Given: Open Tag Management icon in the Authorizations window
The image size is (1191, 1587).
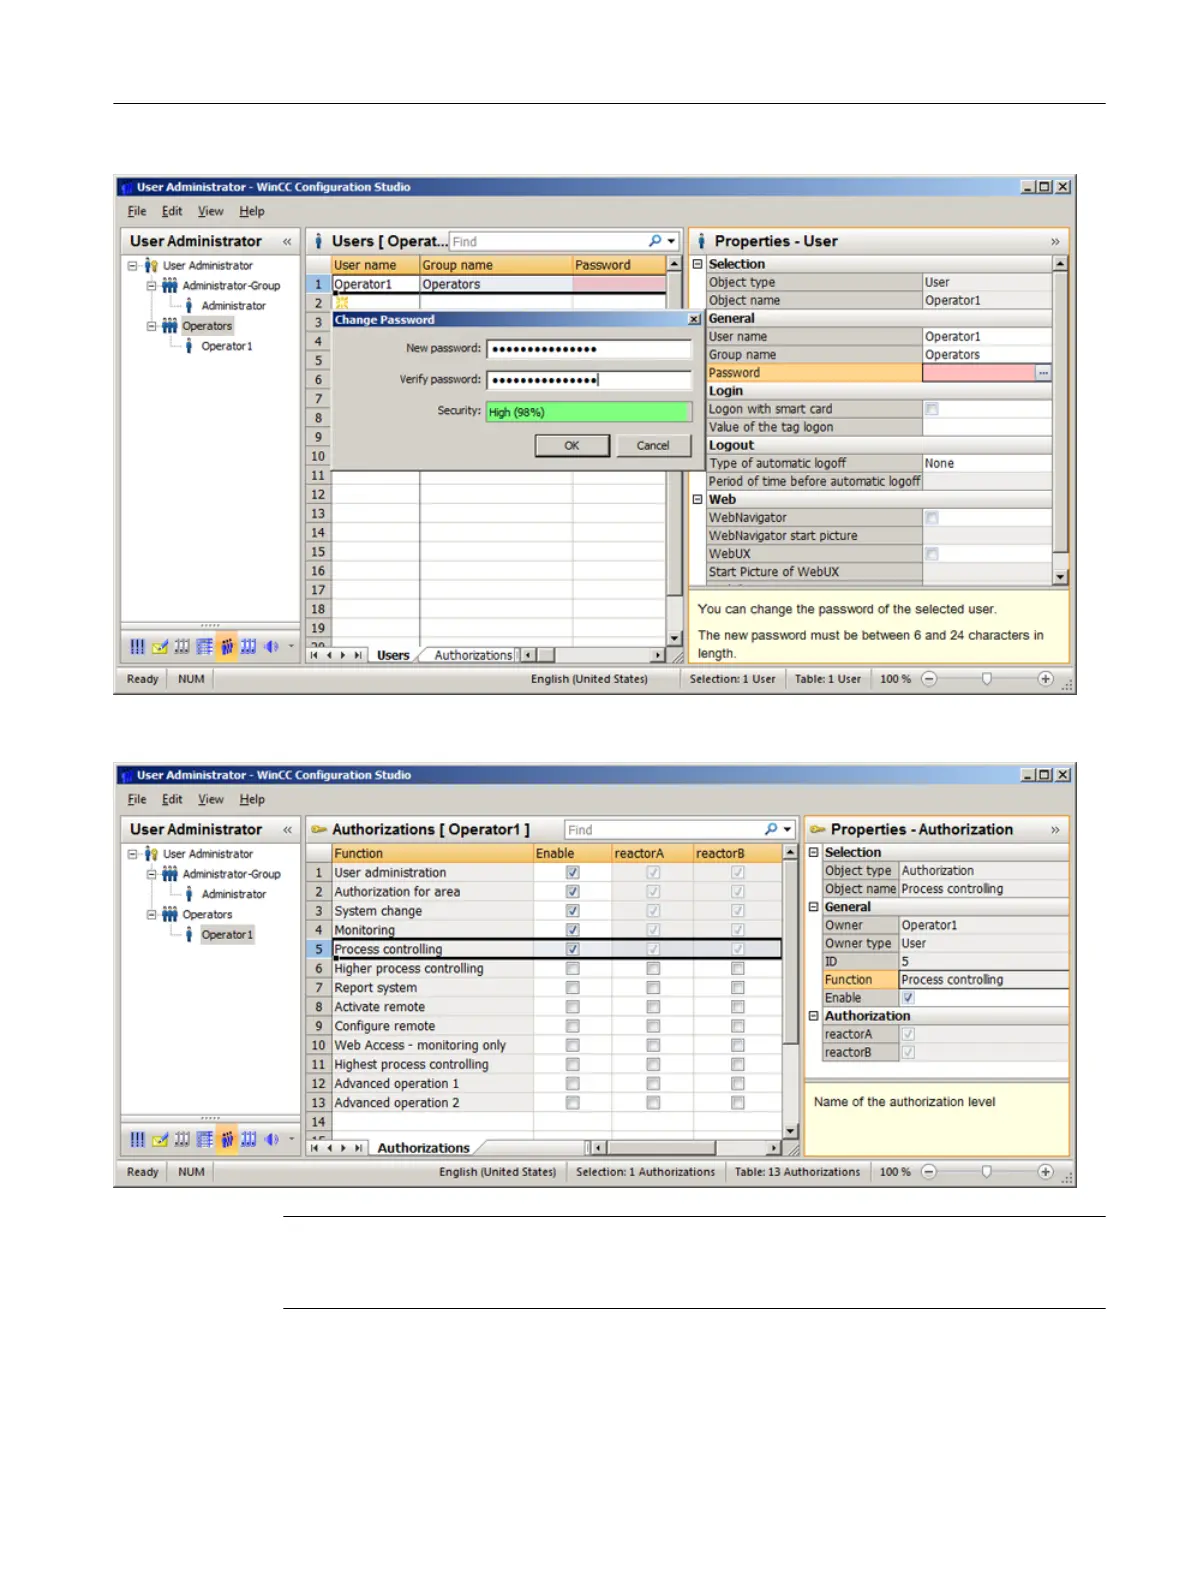Looking at the screenshot, I should 137,1139.
